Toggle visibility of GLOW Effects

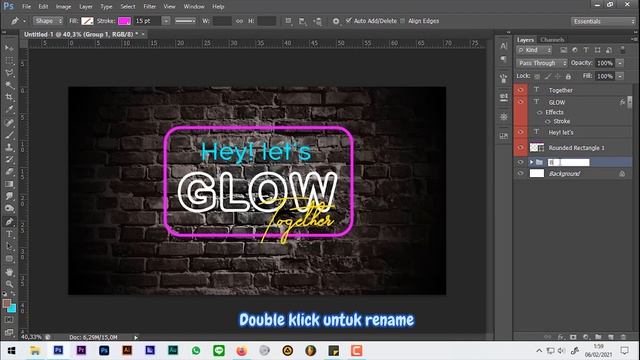(x=540, y=112)
